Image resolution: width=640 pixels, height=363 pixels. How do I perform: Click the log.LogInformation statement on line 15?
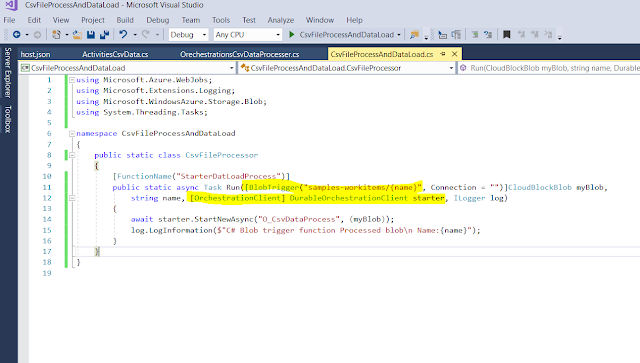tap(305, 230)
